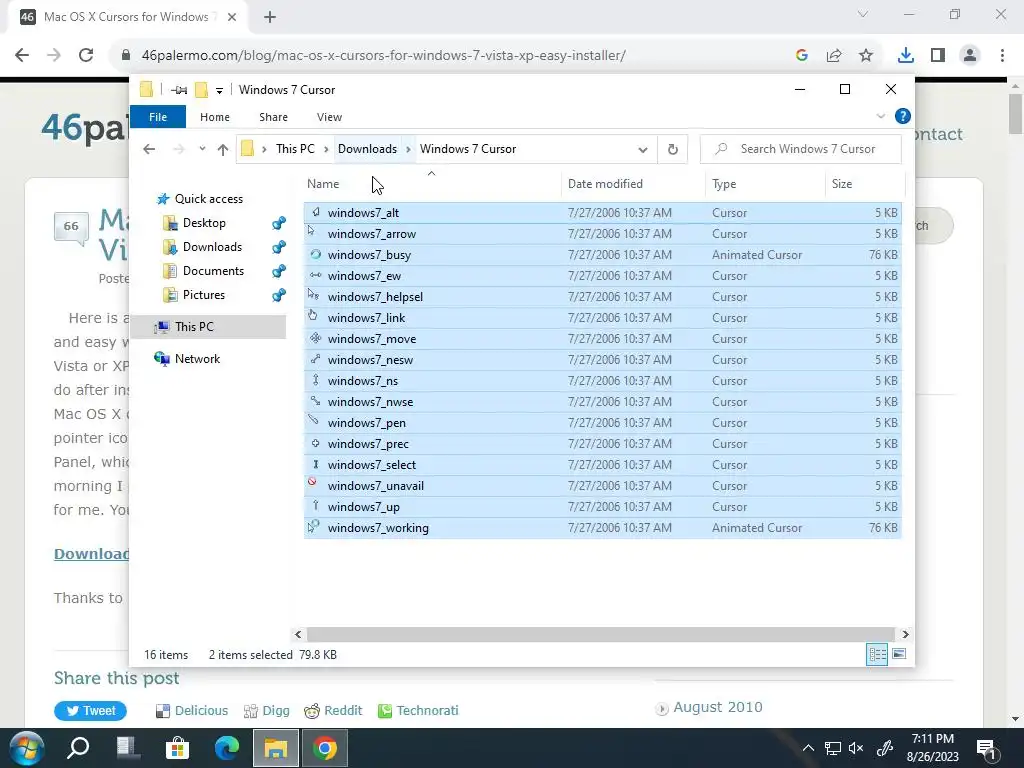1024x768 pixels.
Task: Open Chrome three-dot menu
Action: pyautogui.click(x=1002, y=56)
